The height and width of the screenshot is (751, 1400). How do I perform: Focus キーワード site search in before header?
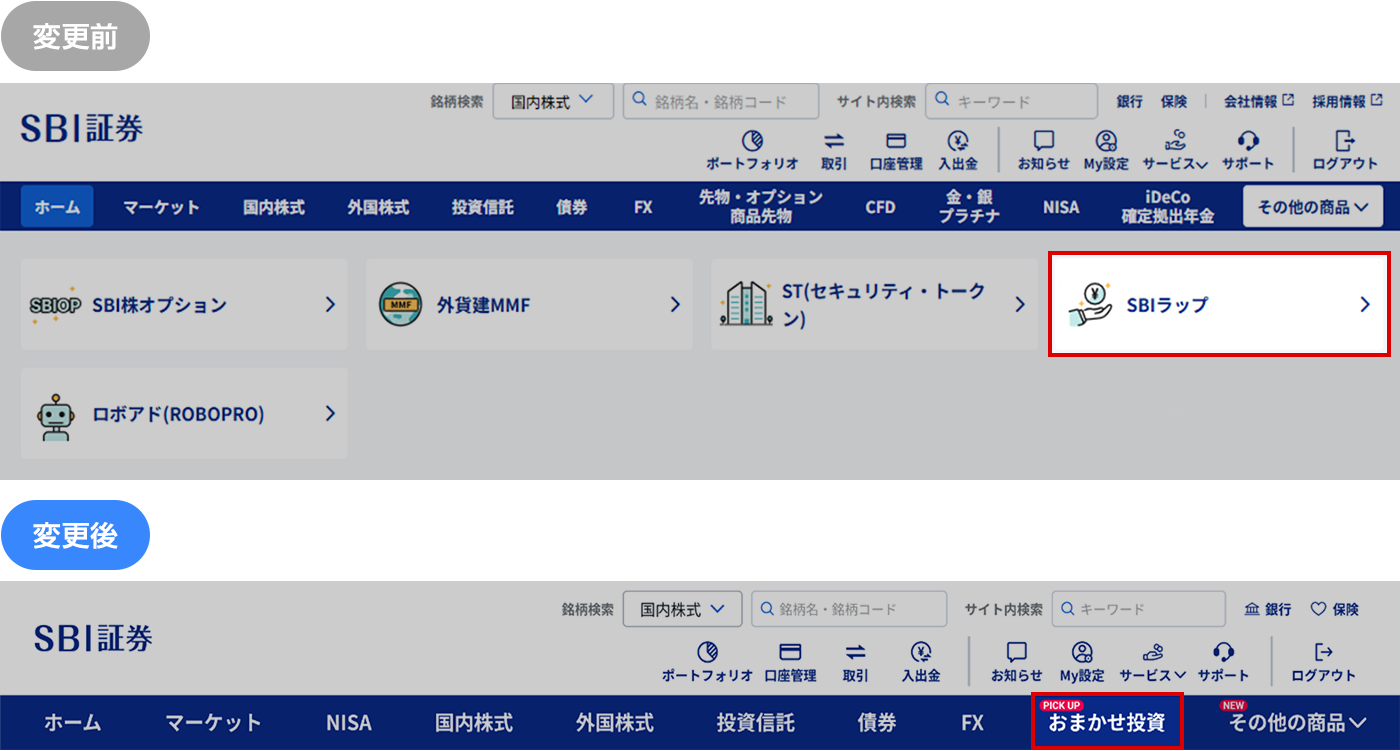[x=1011, y=101]
